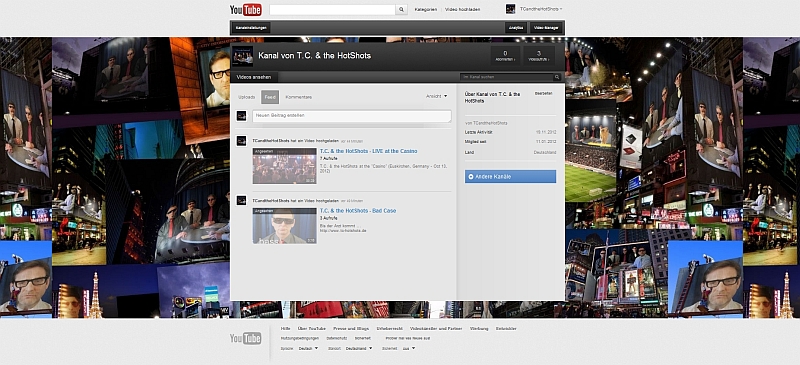Click the magnifier search button beside the top search box
The height and width of the screenshot is (365, 800).
(402, 10)
